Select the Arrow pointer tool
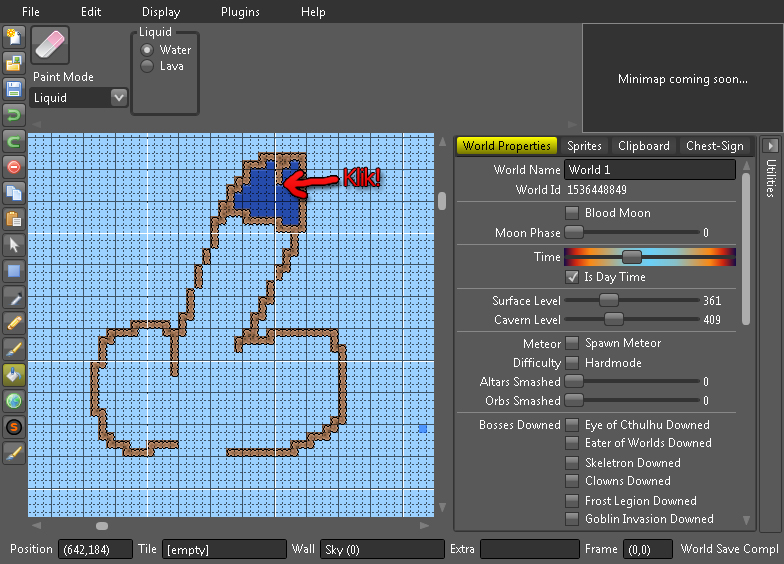 pyautogui.click(x=14, y=245)
